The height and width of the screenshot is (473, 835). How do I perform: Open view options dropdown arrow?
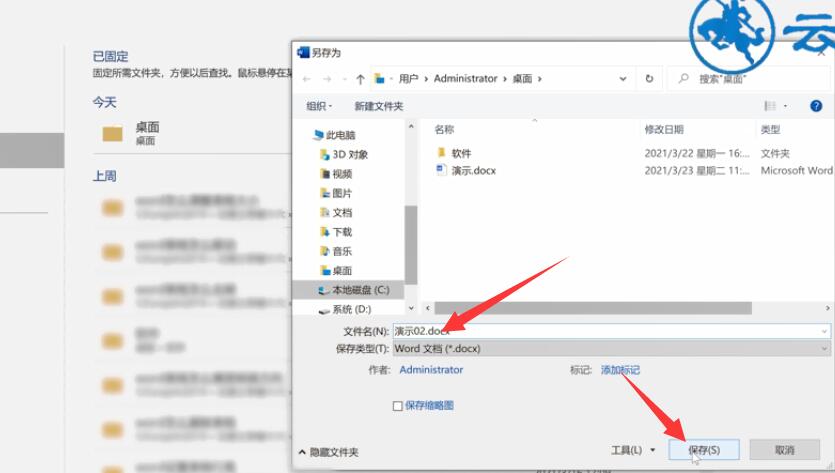785,106
